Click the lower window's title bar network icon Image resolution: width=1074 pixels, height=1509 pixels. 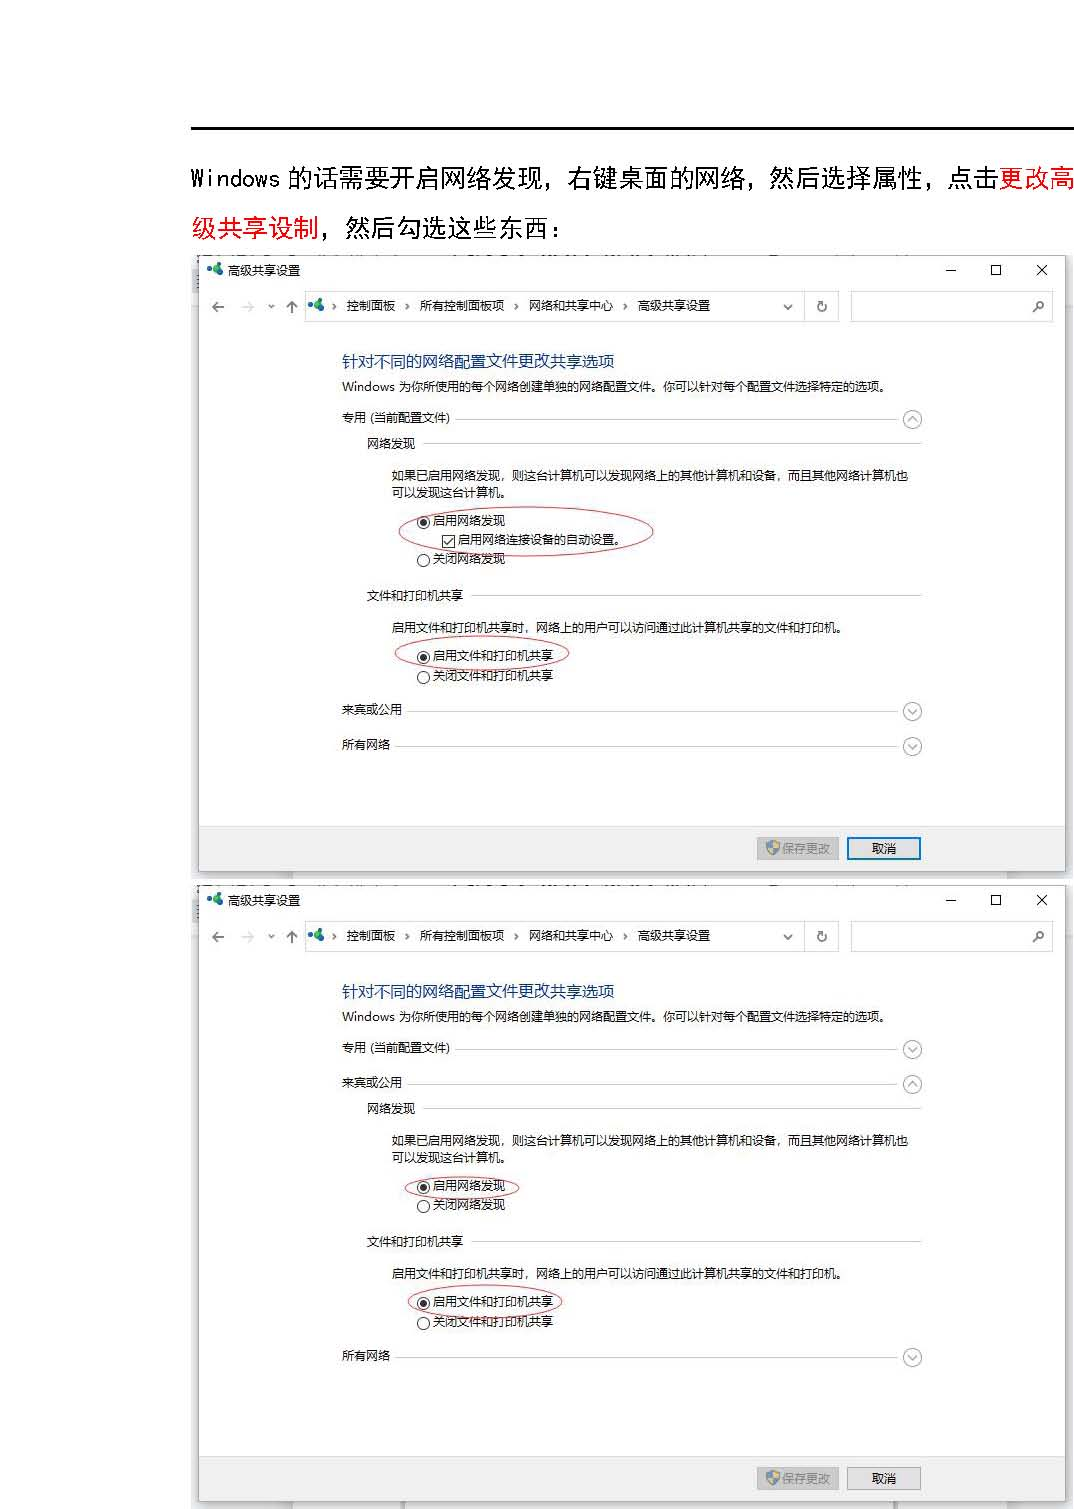point(214,899)
